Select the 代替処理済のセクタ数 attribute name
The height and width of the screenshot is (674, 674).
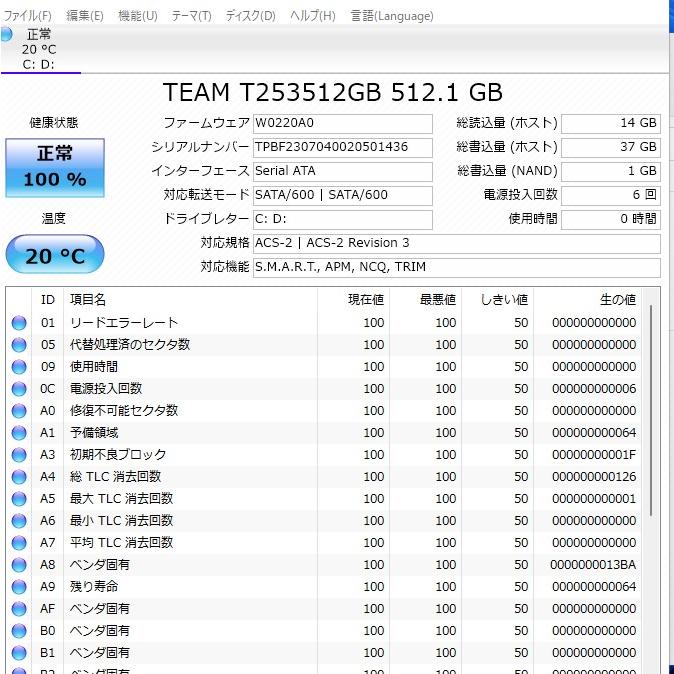coord(130,345)
